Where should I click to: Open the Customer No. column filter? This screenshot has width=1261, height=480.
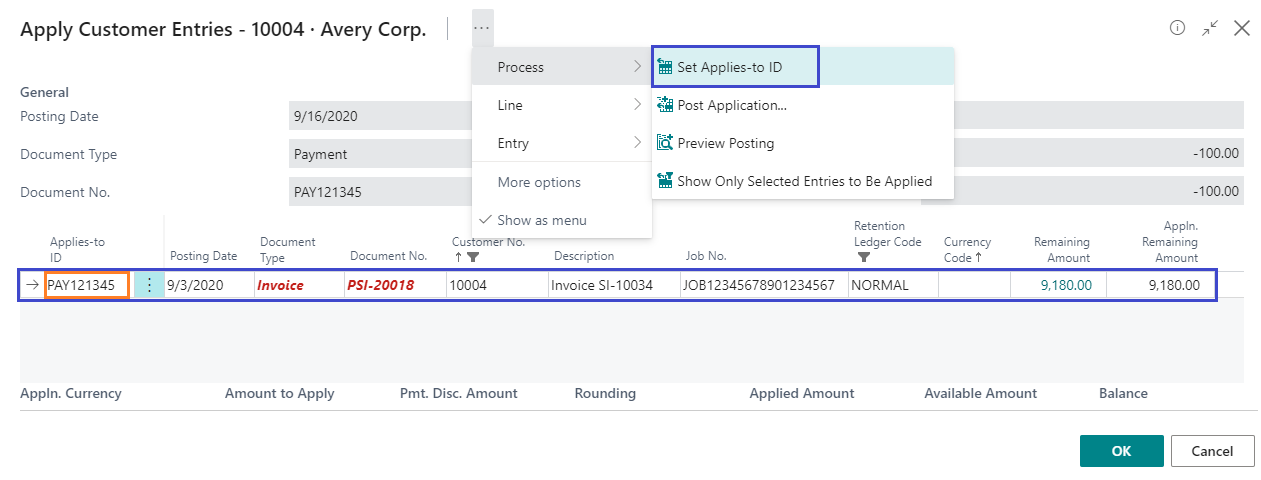click(x=473, y=257)
